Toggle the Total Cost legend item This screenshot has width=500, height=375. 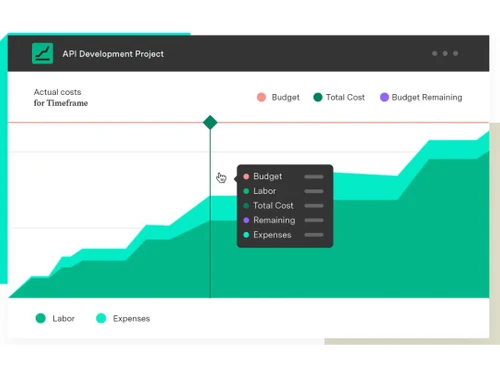click(x=339, y=97)
